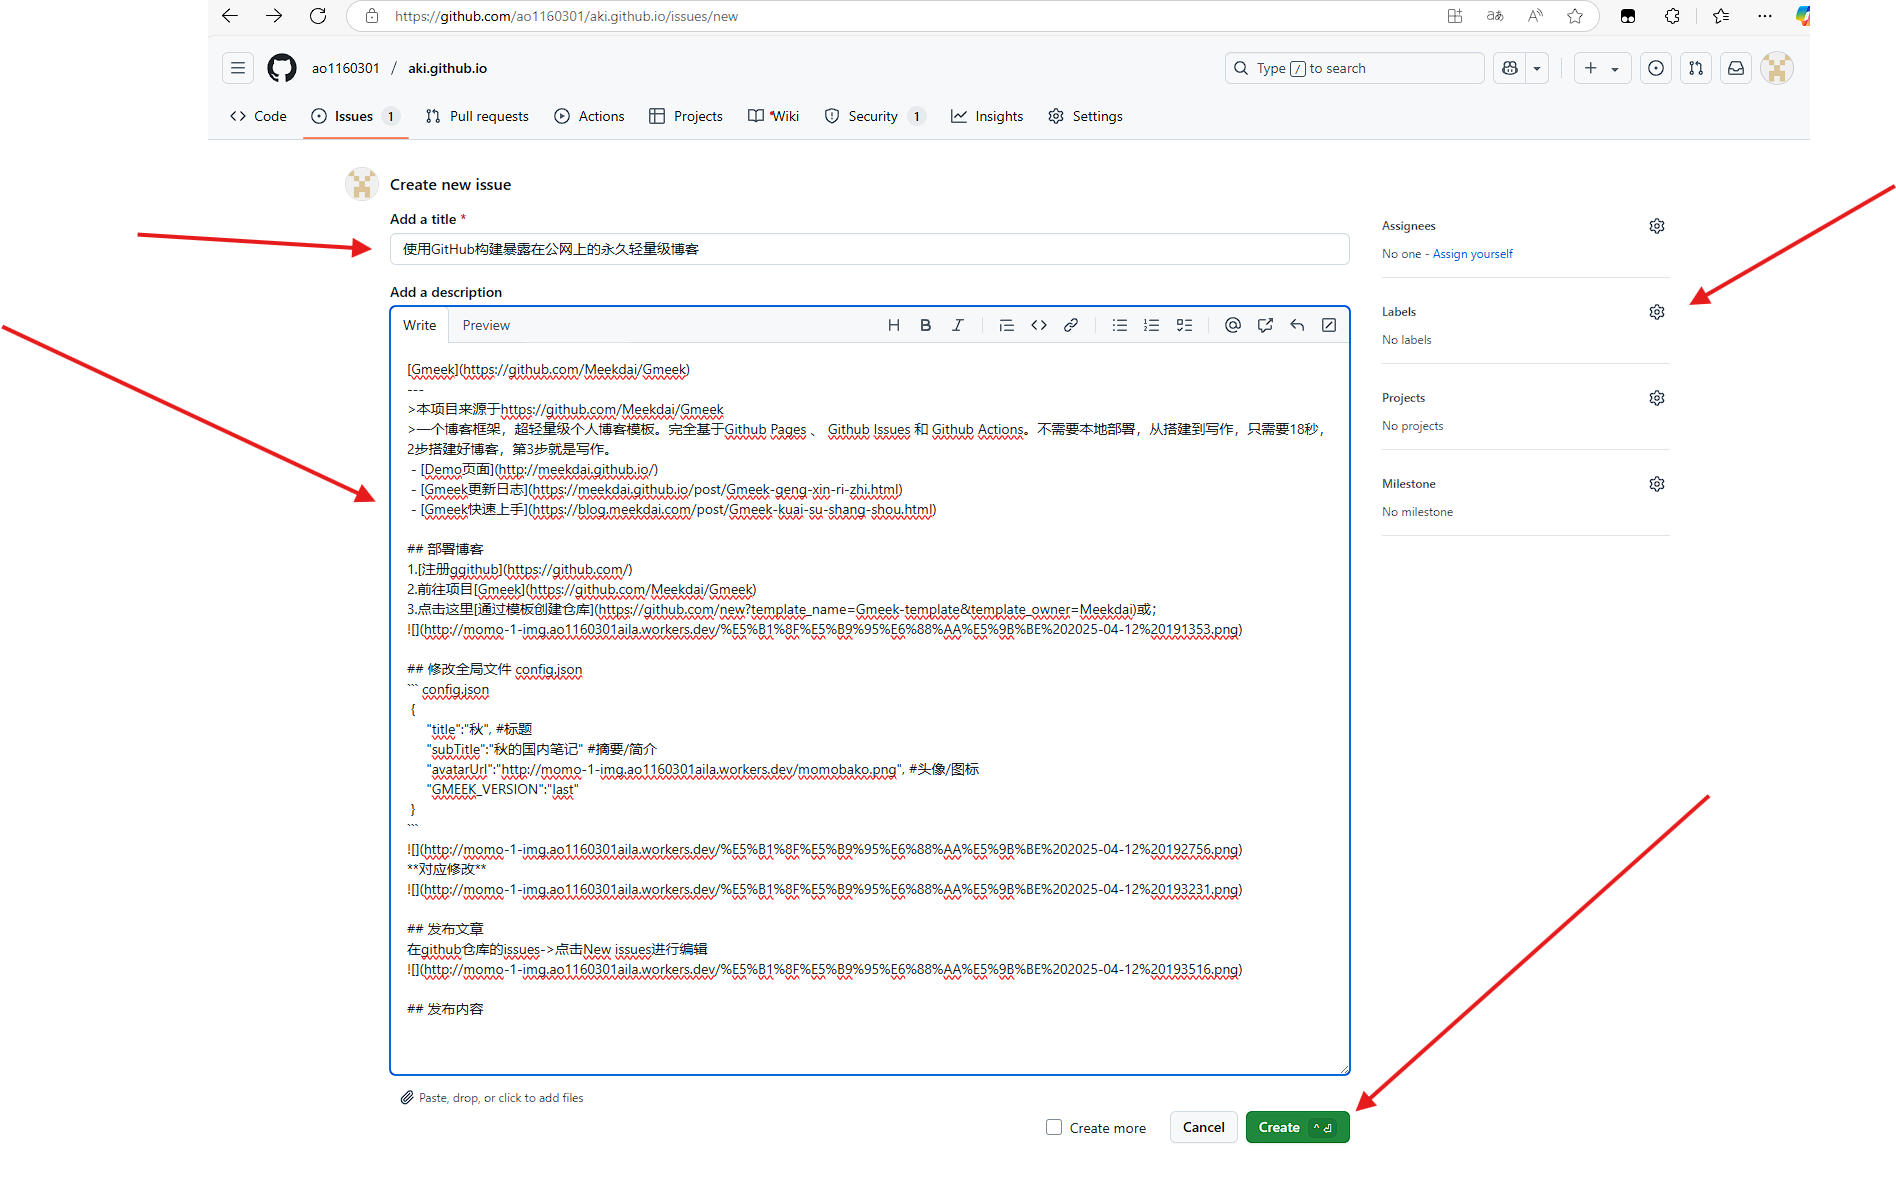
Task: Switch to the Preview tab
Action: click(x=486, y=325)
